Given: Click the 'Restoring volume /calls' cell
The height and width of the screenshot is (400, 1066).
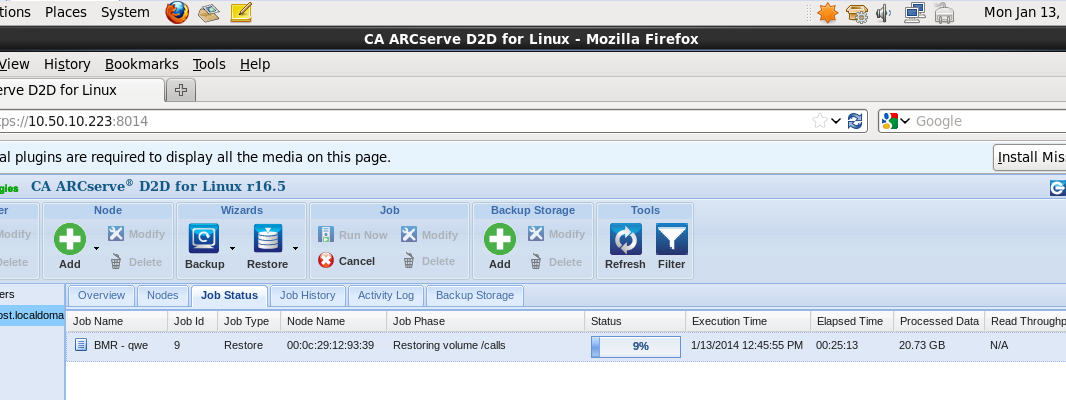Looking at the screenshot, I should tap(449, 346).
